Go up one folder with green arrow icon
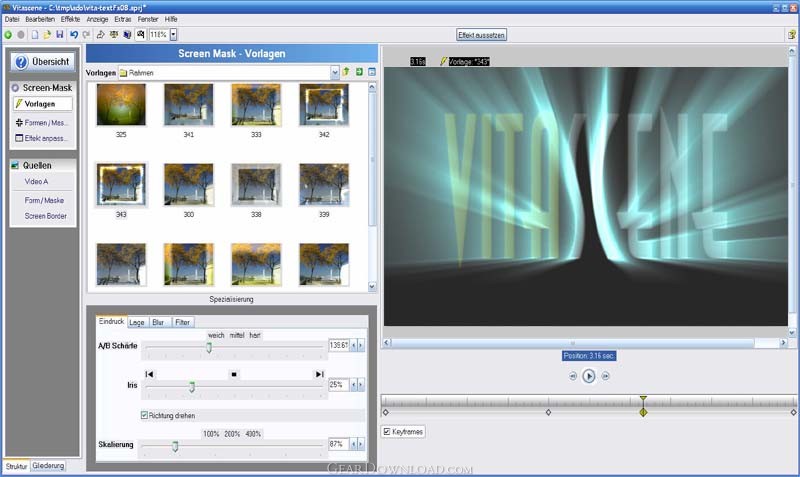The height and width of the screenshot is (477, 800). pos(346,72)
